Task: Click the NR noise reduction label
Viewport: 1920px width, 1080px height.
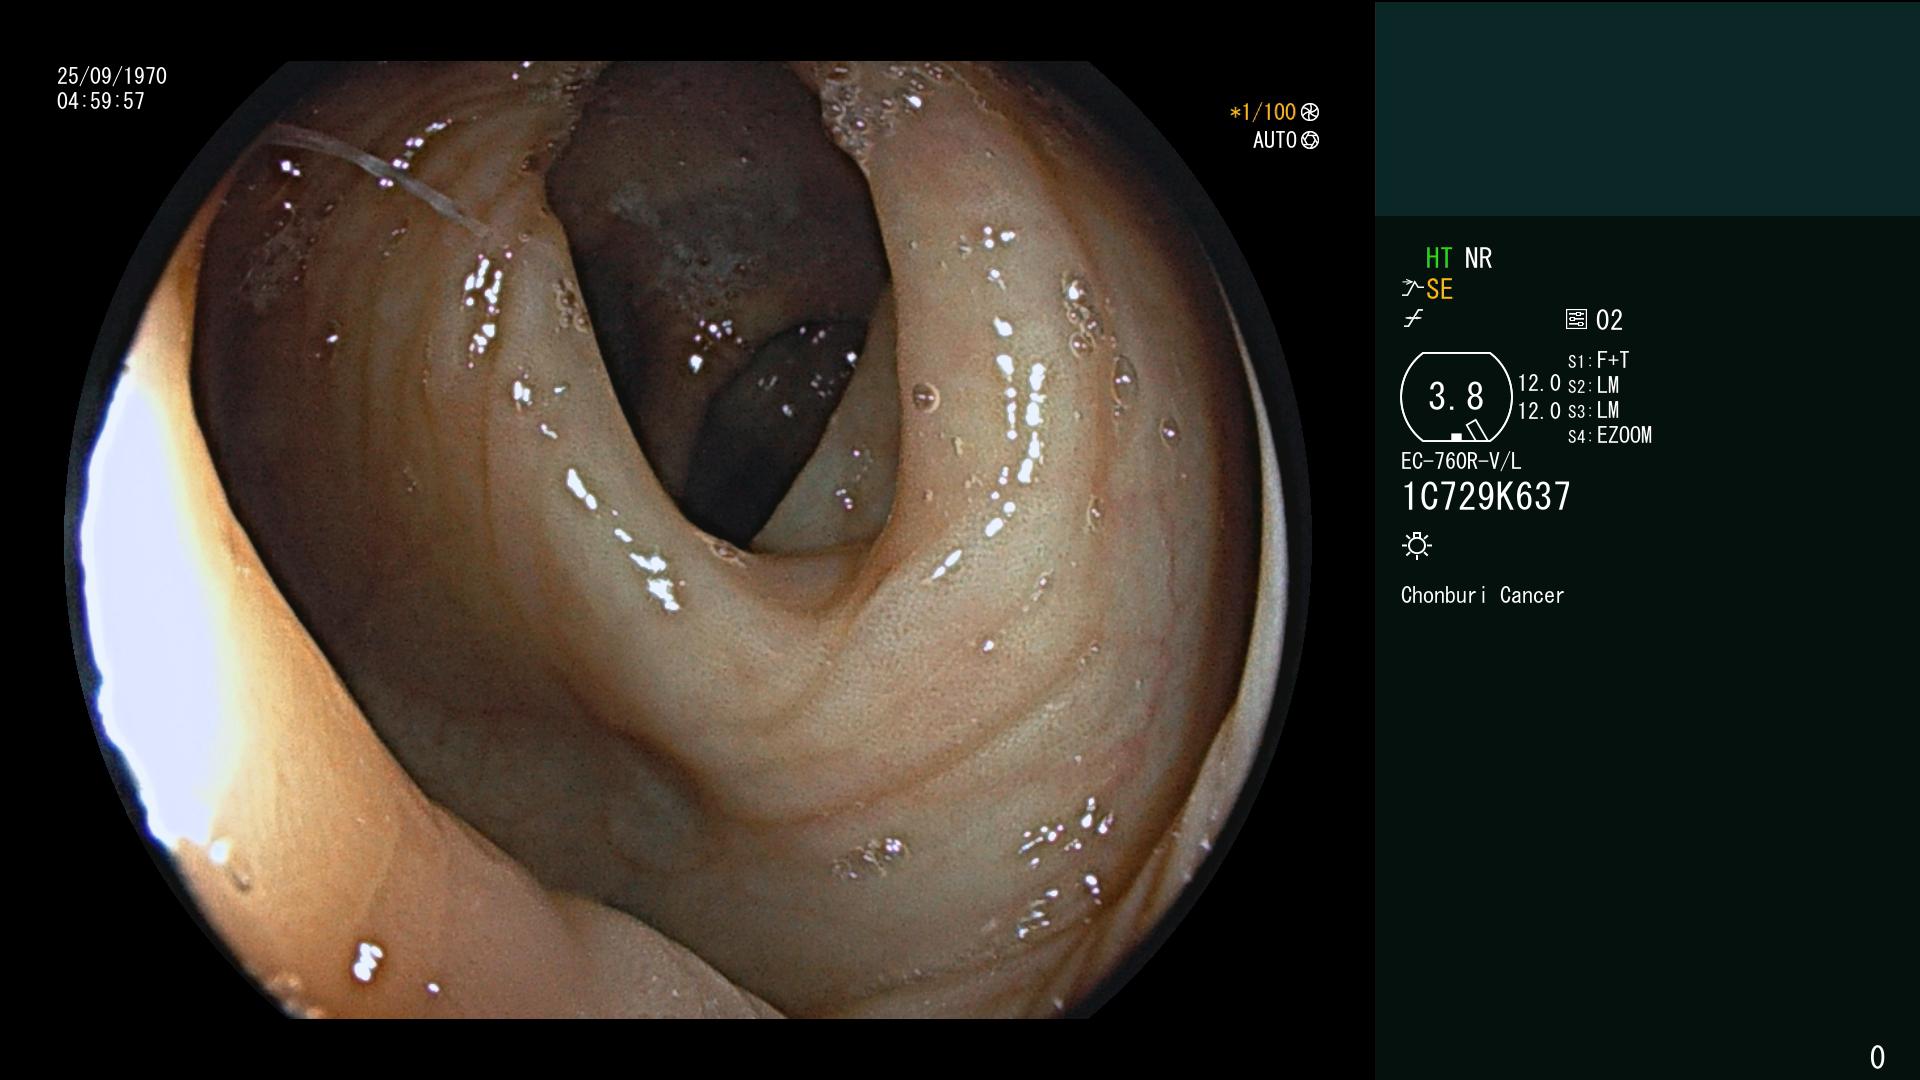Action: coord(1478,258)
